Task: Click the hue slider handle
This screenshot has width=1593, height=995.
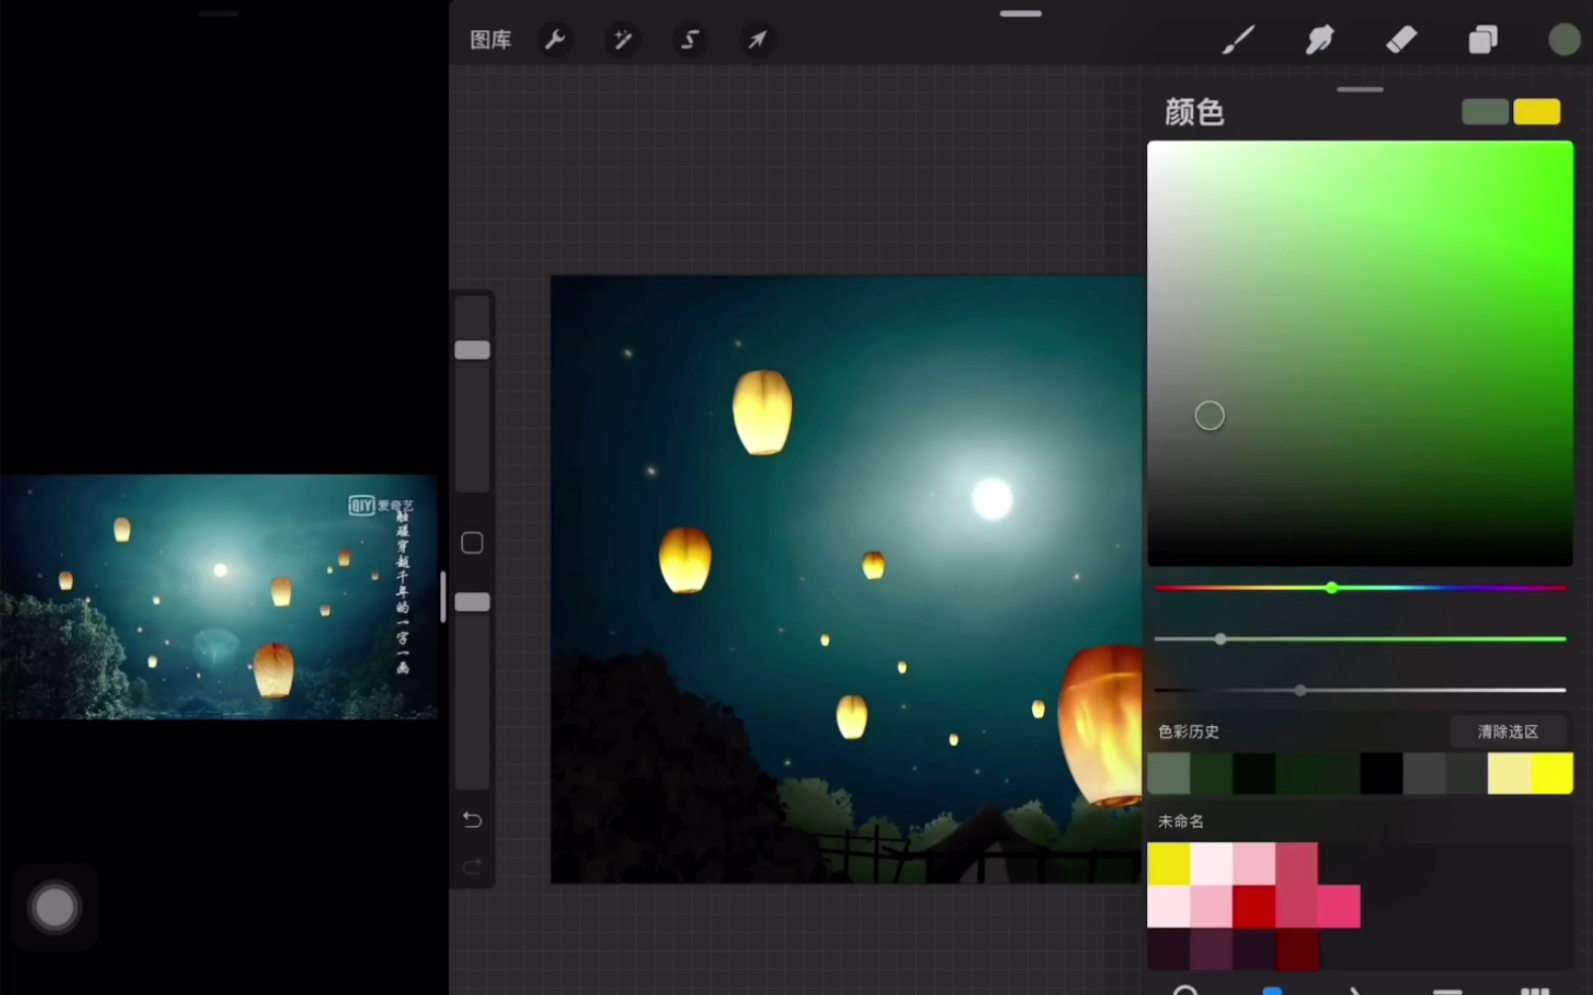Action: click(x=1332, y=588)
